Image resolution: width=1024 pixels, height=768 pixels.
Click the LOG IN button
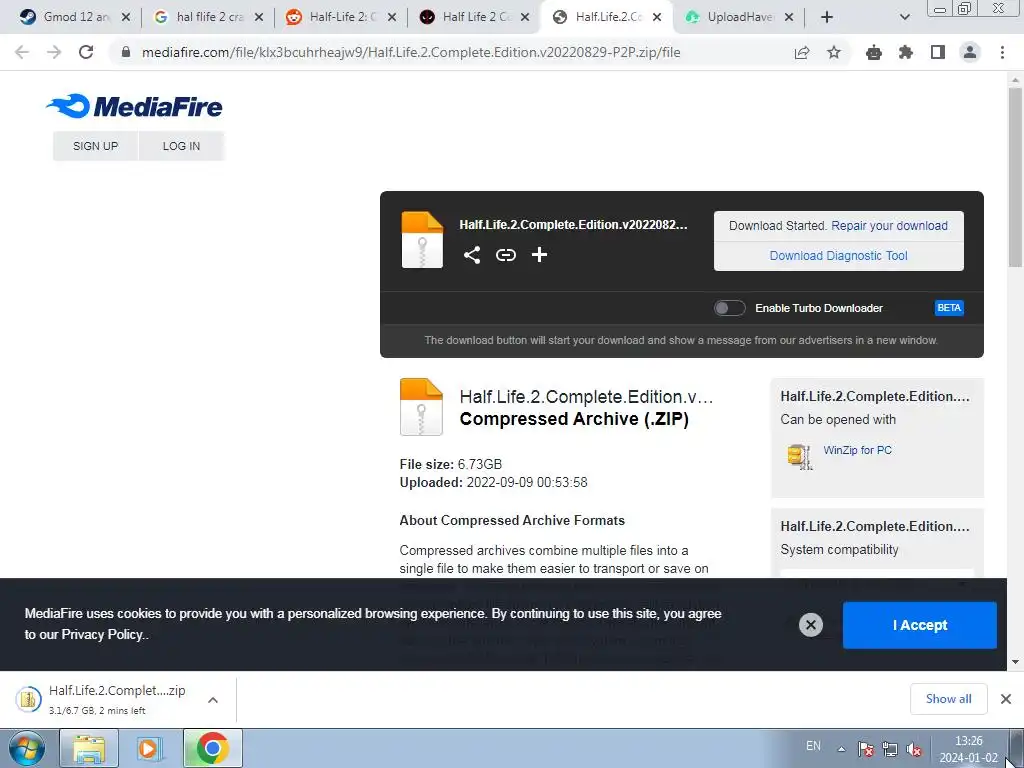tap(182, 146)
